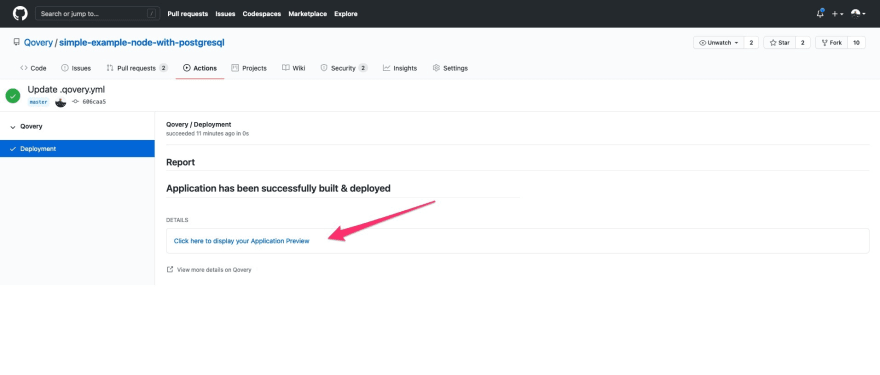Viewport: 880px width, 375px height.
Task: Fork this repository
Action: 831,43
